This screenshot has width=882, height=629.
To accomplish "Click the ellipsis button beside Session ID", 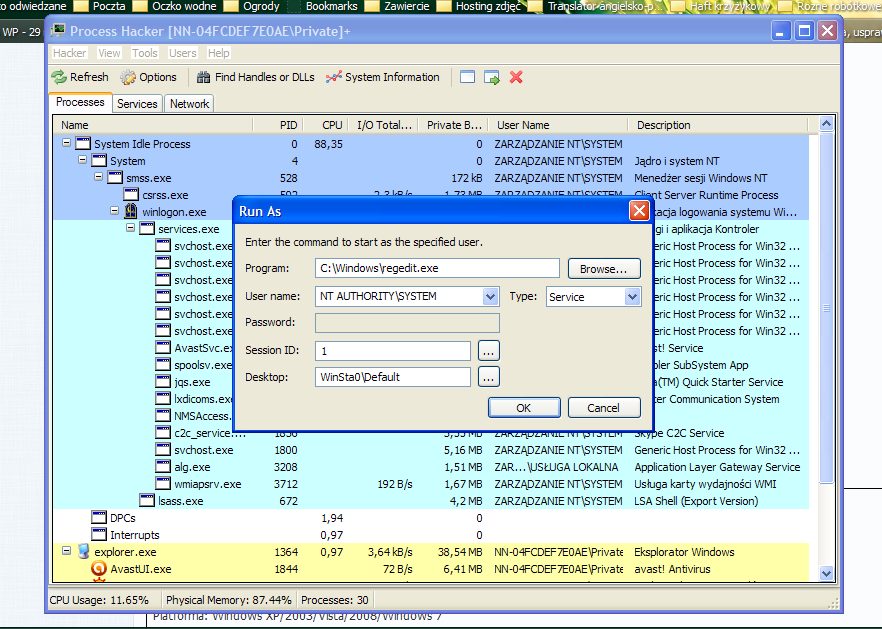I will click(x=488, y=351).
